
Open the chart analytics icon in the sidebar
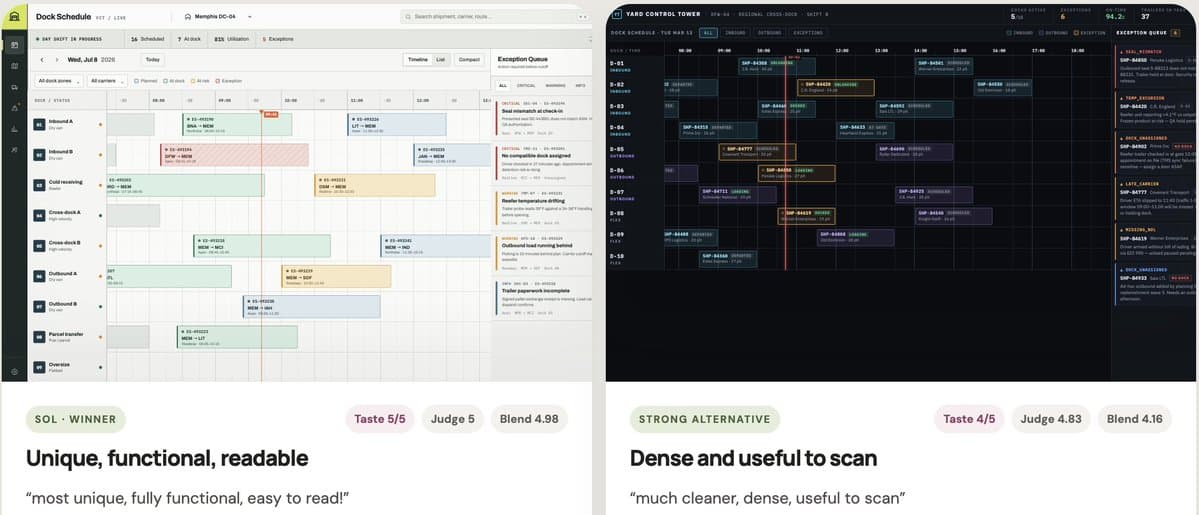click(15, 129)
